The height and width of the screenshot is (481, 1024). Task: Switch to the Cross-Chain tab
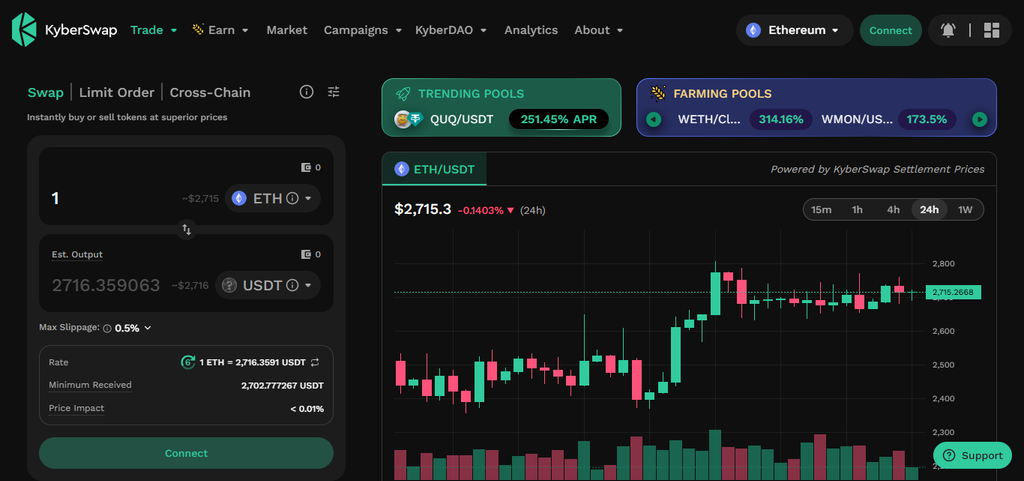click(x=210, y=92)
